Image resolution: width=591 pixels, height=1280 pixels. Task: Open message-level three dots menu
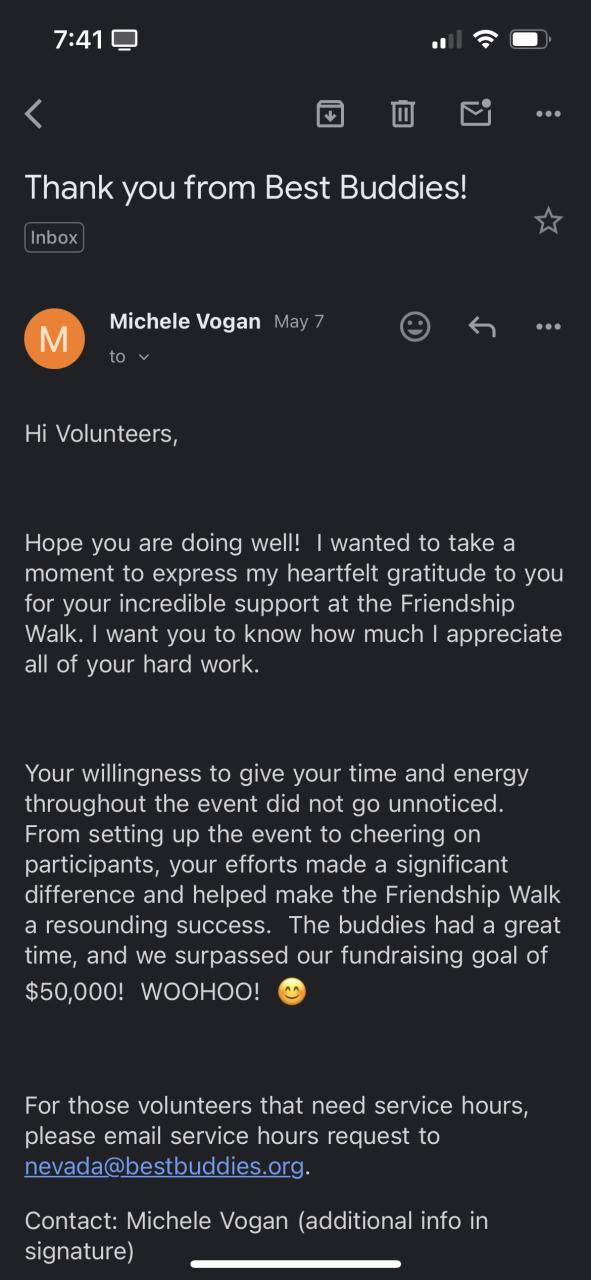tap(548, 326)
